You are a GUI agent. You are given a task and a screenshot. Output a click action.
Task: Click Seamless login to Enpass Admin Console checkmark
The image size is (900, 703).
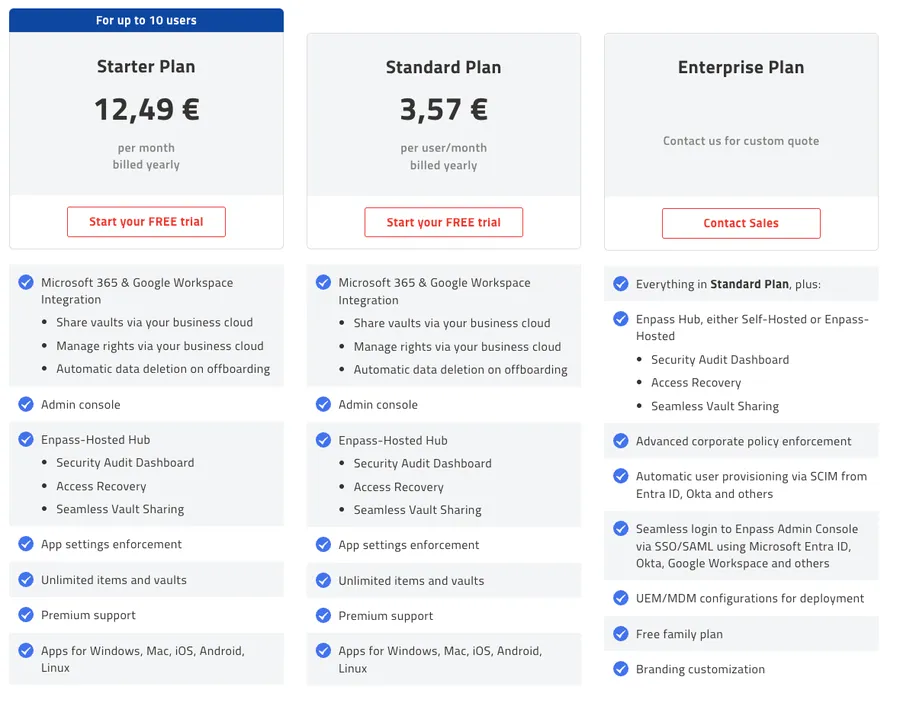(x=620, y=529)
